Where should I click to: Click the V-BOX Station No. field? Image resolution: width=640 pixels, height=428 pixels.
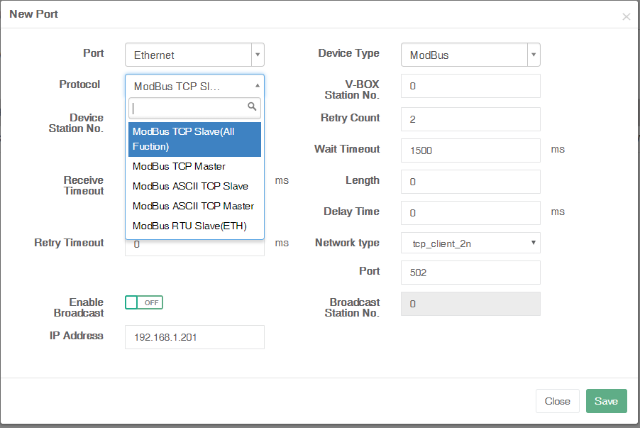pos(471,86)
